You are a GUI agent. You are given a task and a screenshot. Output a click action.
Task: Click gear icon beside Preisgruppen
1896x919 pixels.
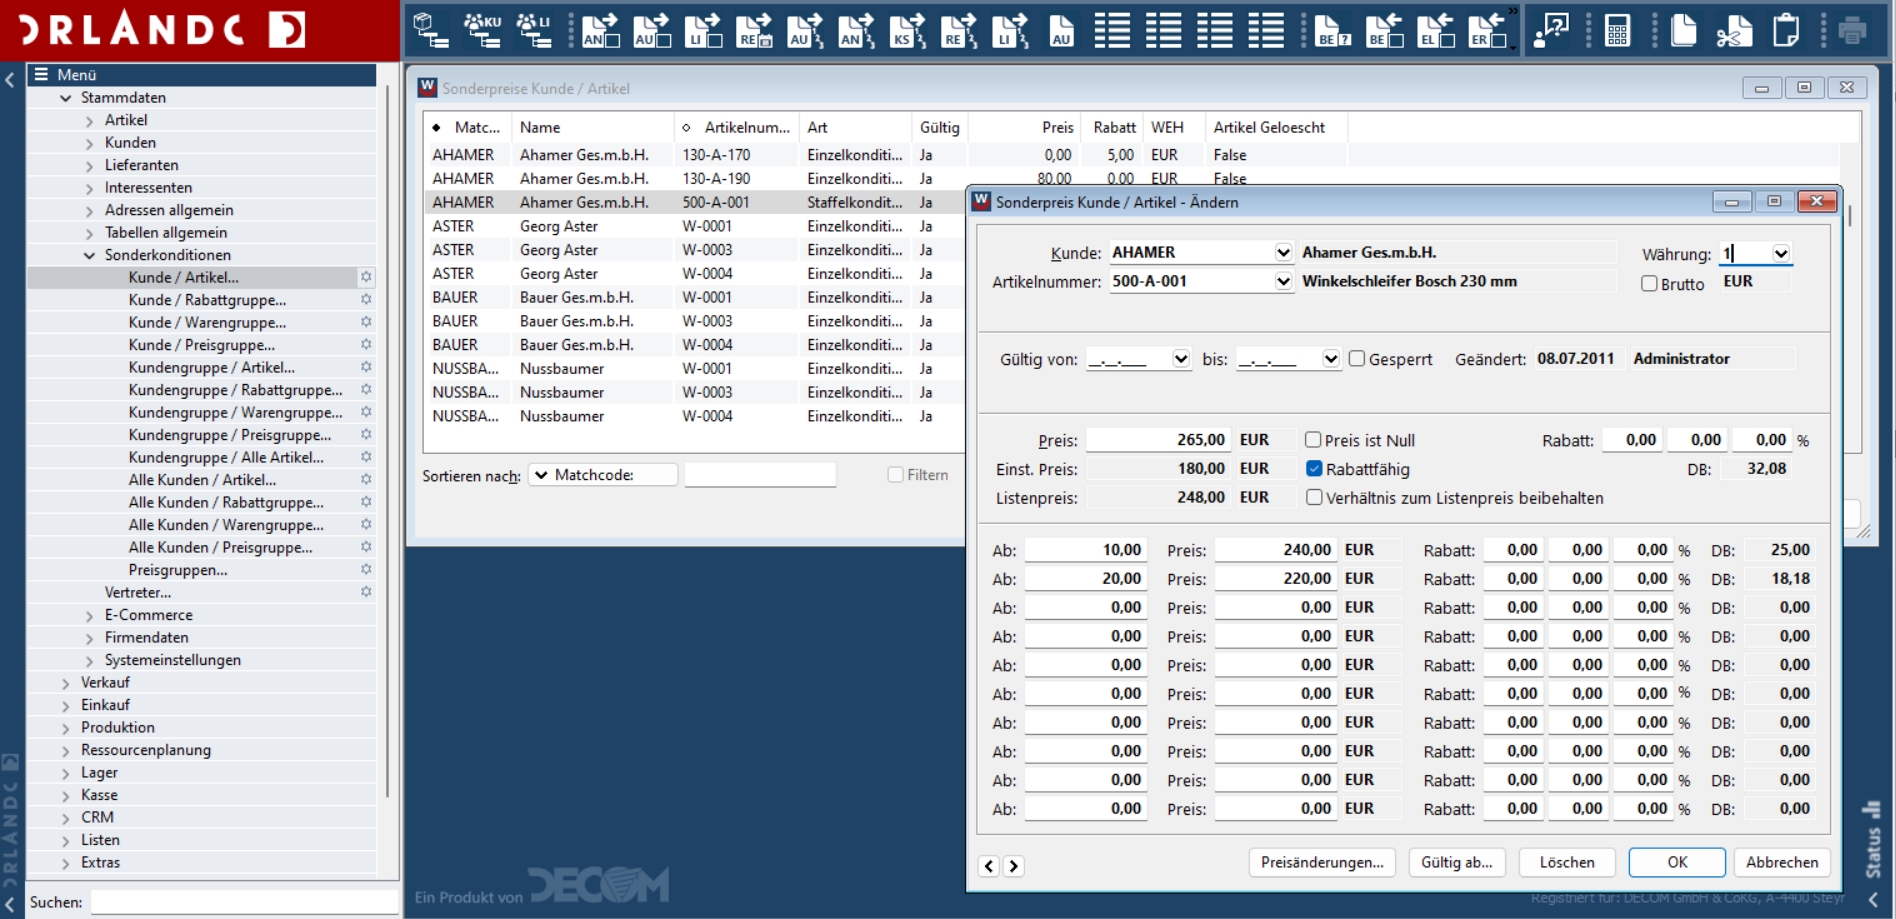pos(366,569)
